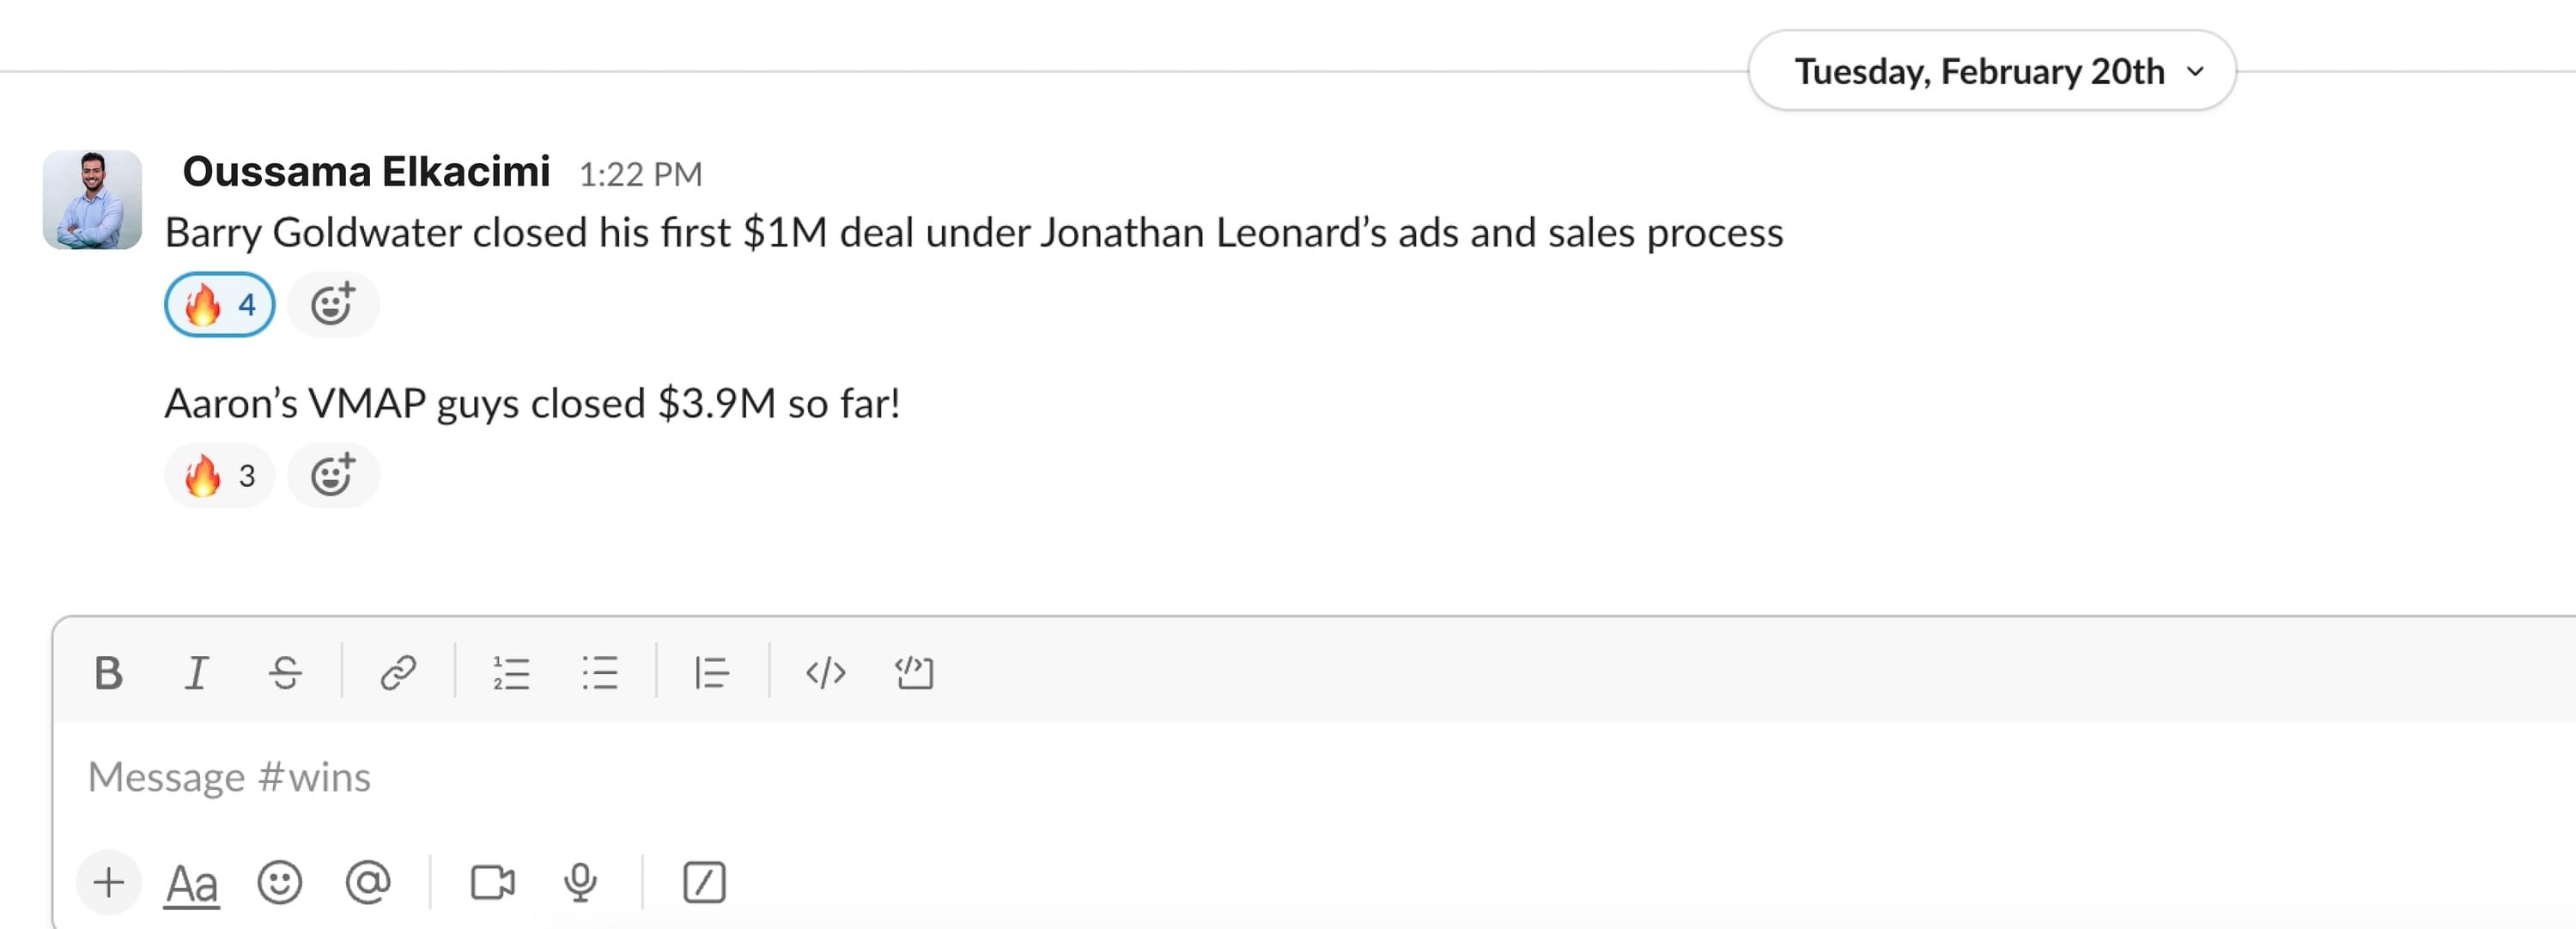
Task: Apply strikethrough formatting
Action: coord(285,673)
